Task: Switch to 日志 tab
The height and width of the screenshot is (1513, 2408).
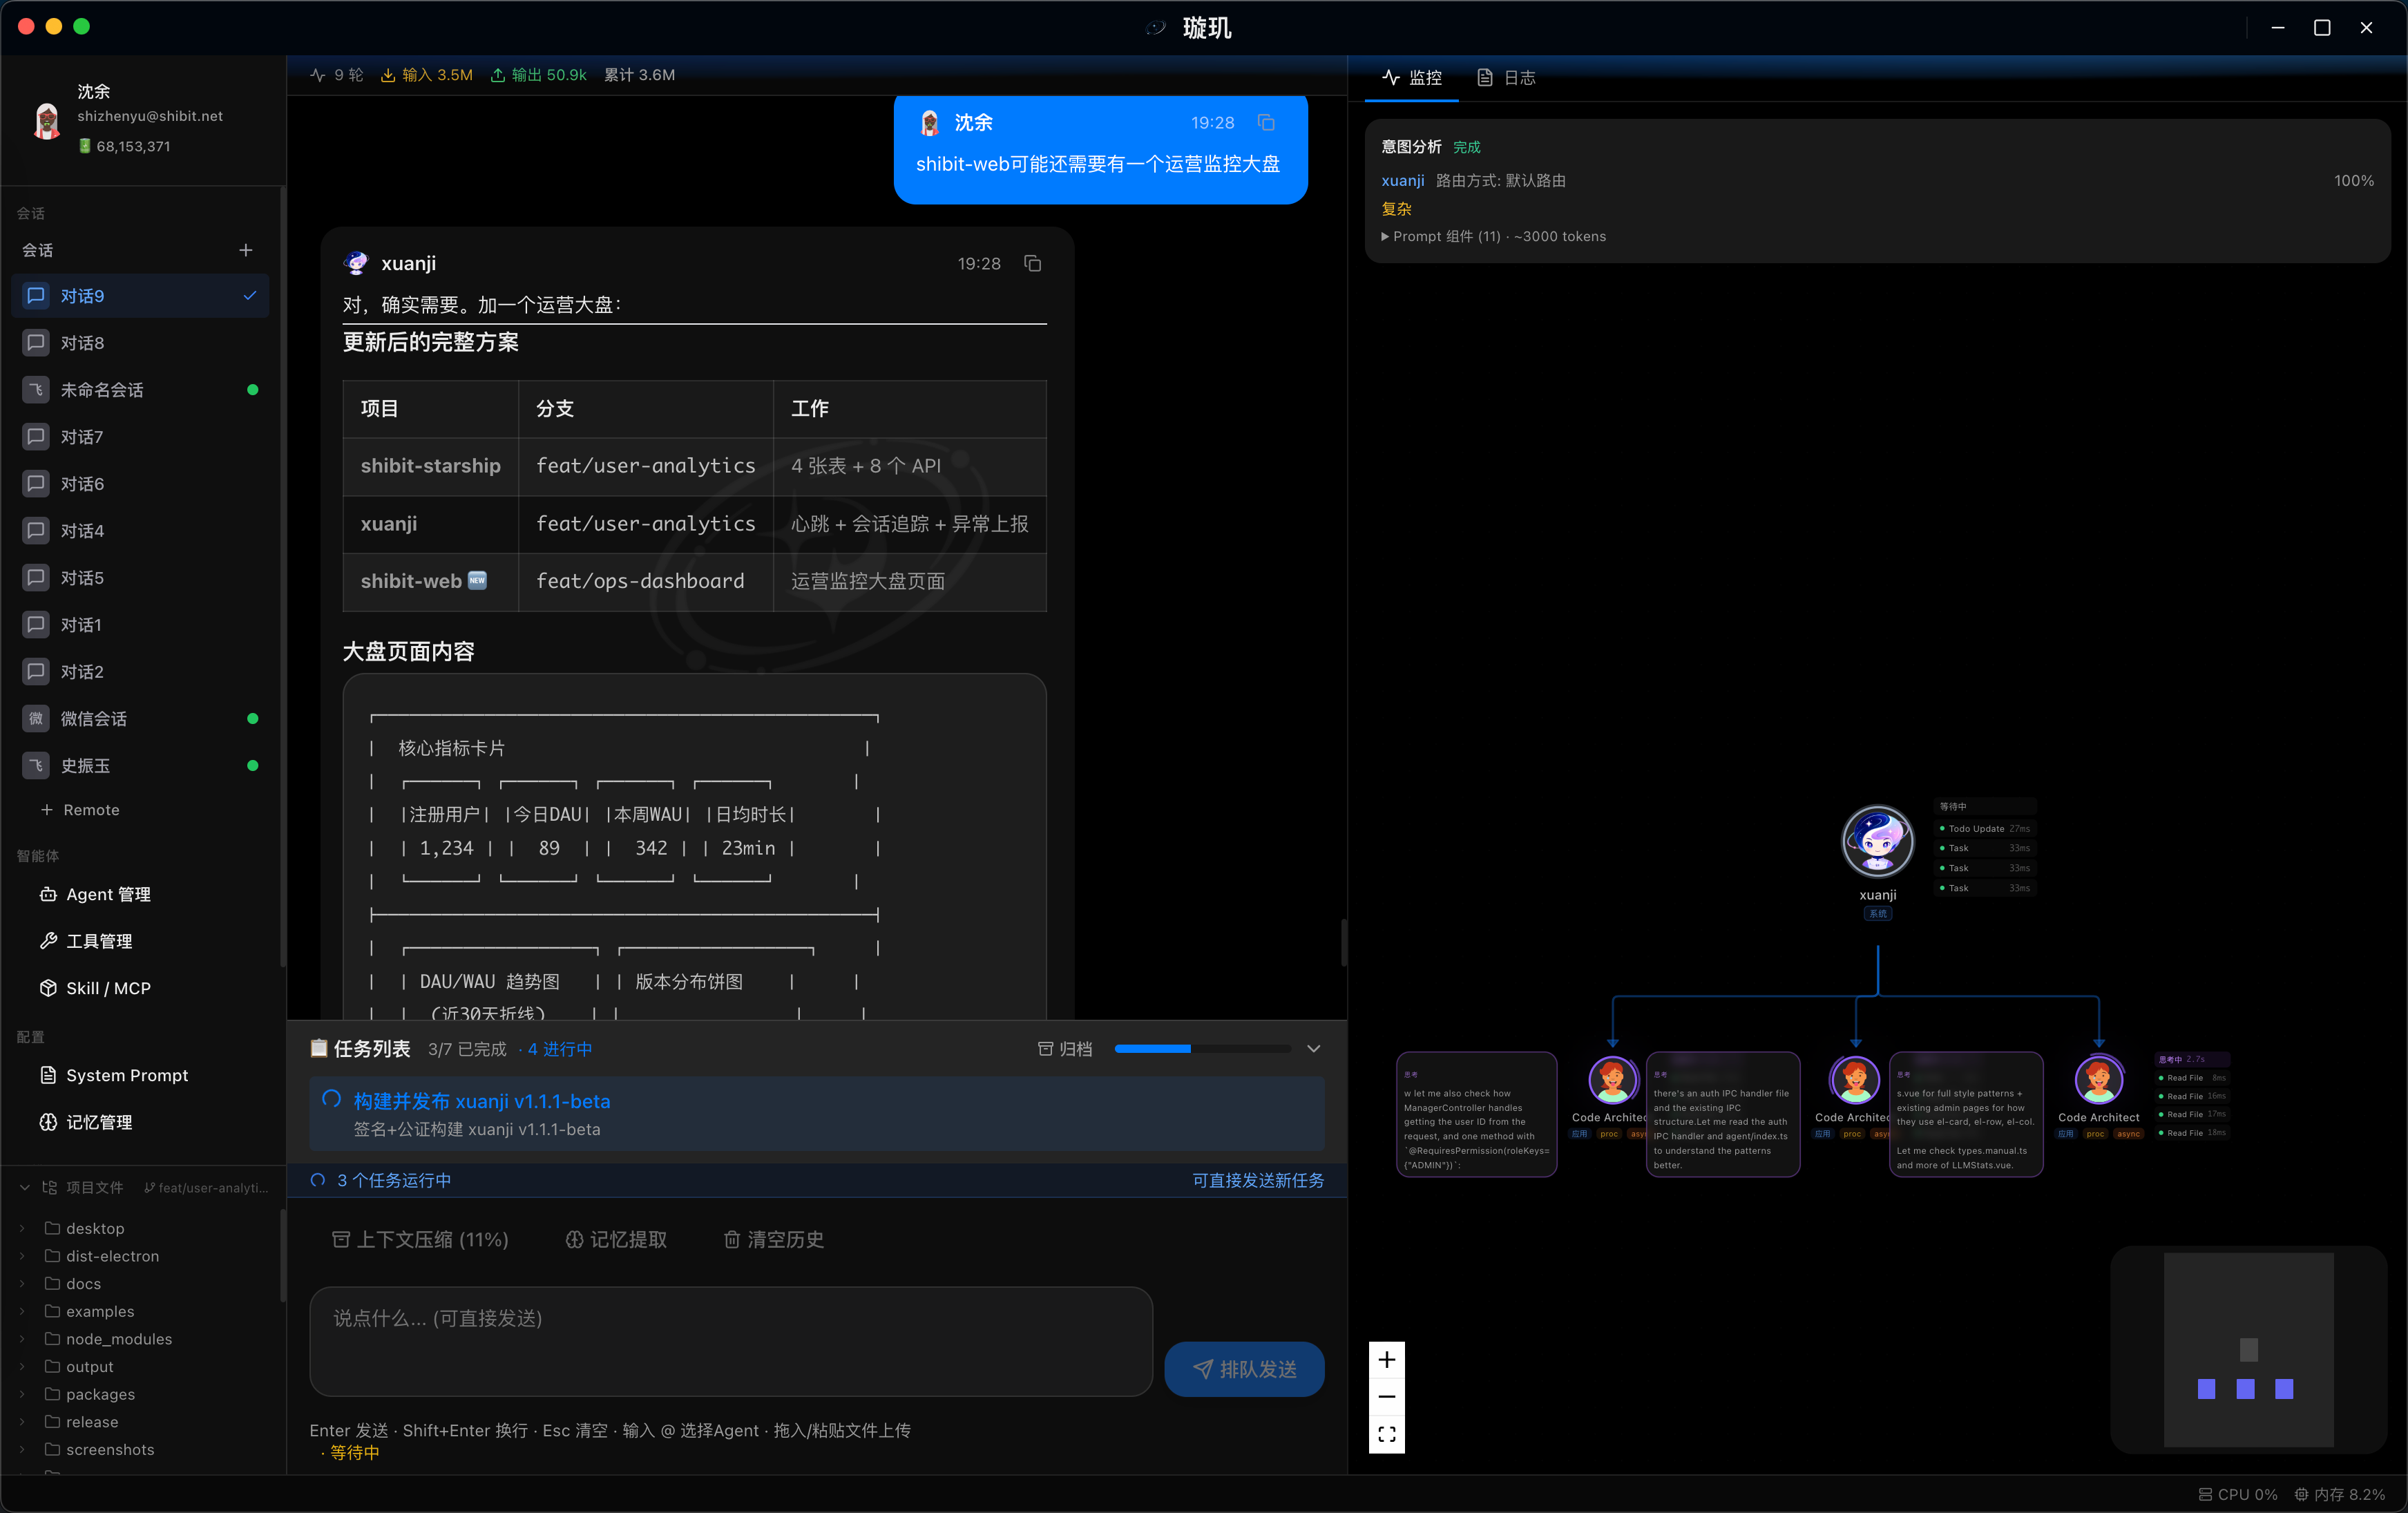Action: coord(1506,78)
